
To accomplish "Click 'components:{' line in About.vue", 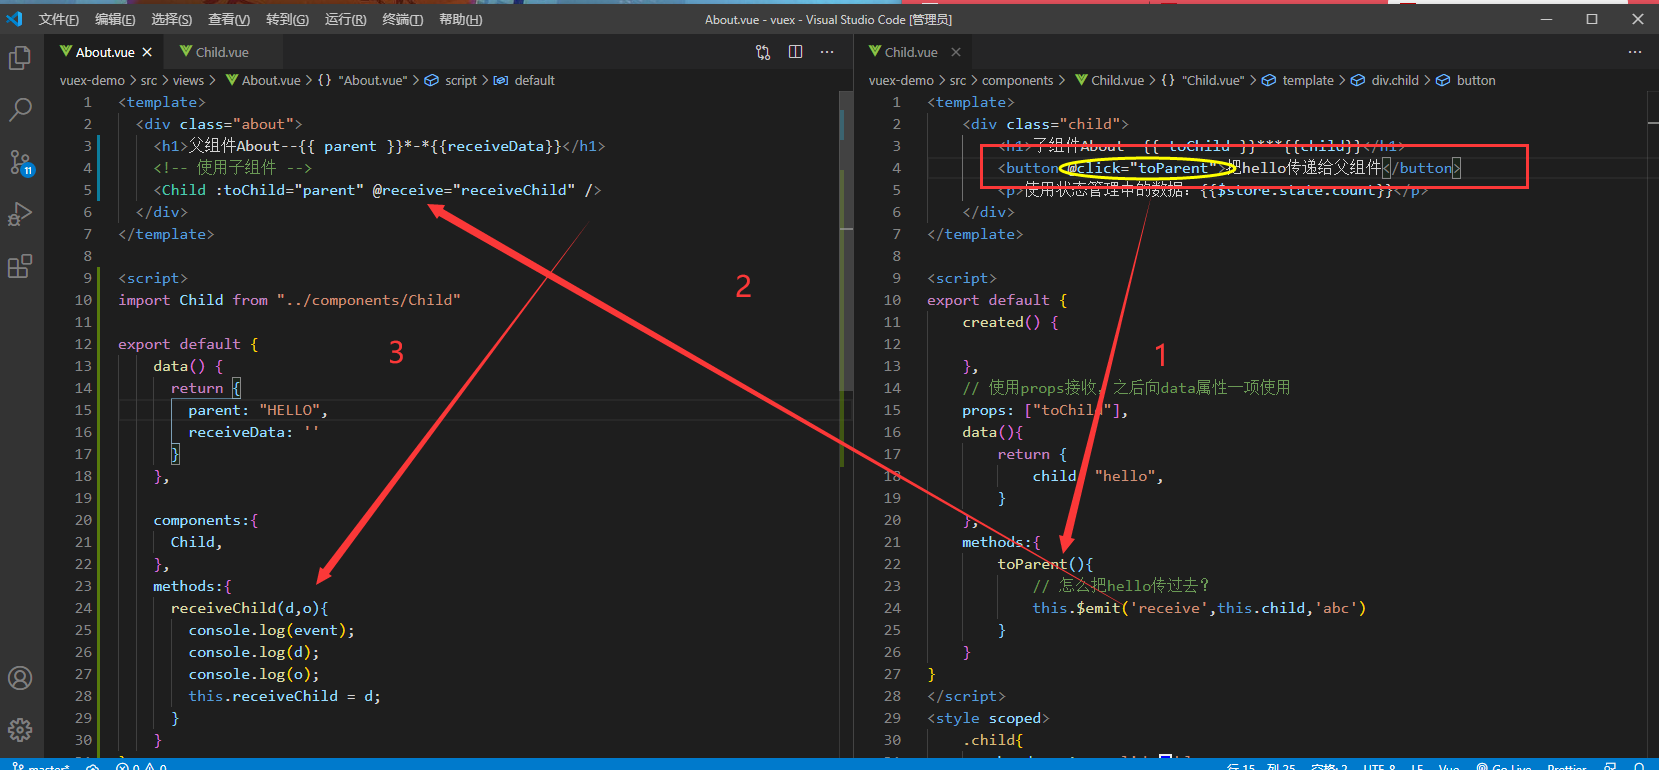I will [205, 520].
